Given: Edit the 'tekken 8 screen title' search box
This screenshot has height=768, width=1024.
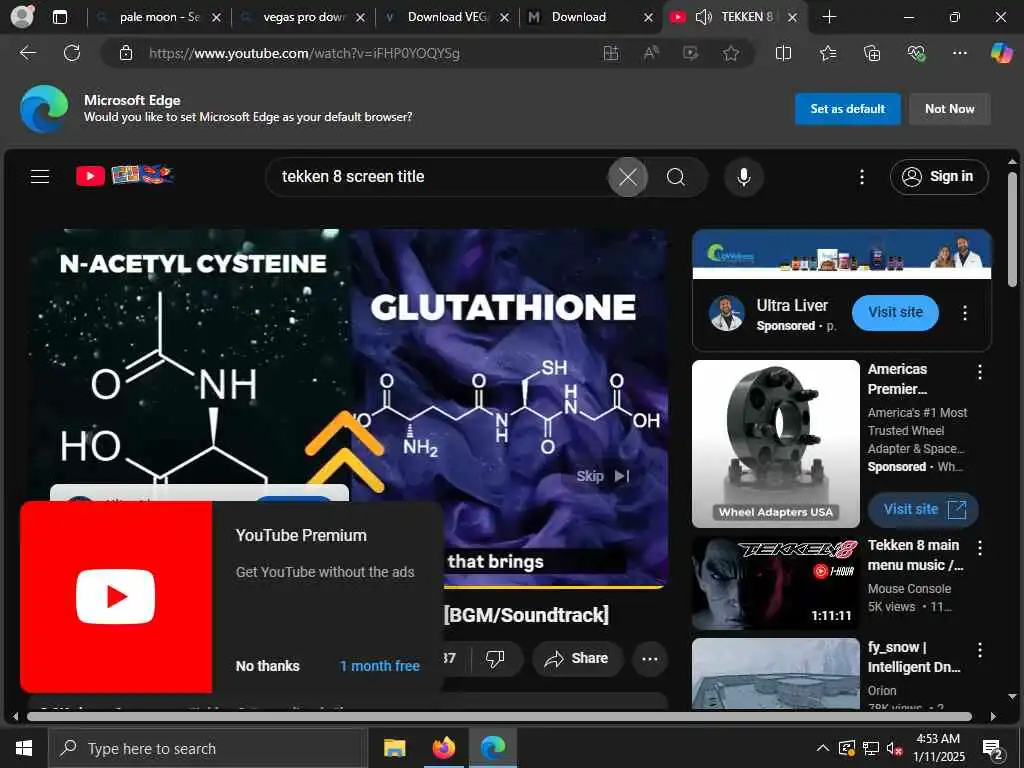Looking at the screenshot, I should [438, 176].
